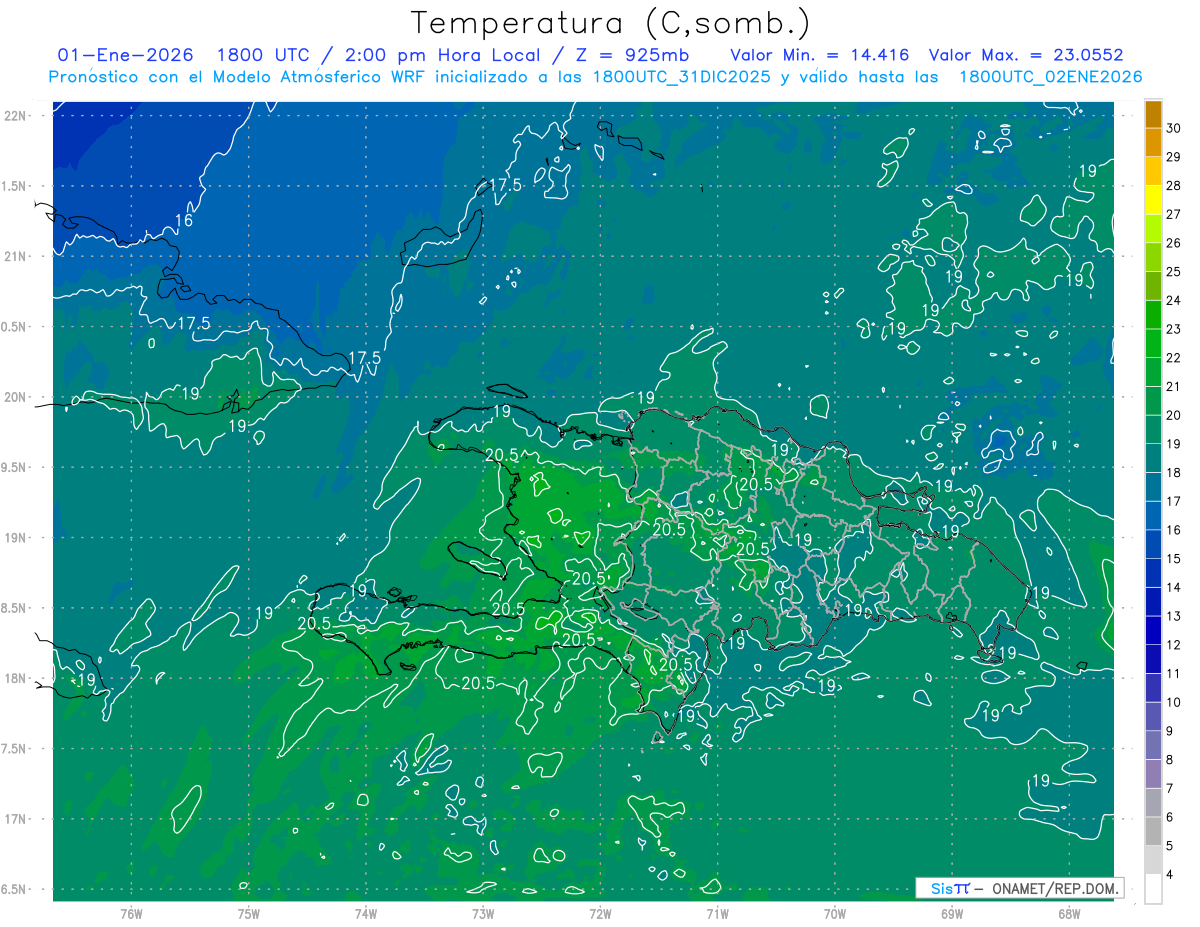Viewport: 1200px width, 927px height.
Task: Click the gray legend swatch between 5 and 6
Action: [x=1153, y=831]
